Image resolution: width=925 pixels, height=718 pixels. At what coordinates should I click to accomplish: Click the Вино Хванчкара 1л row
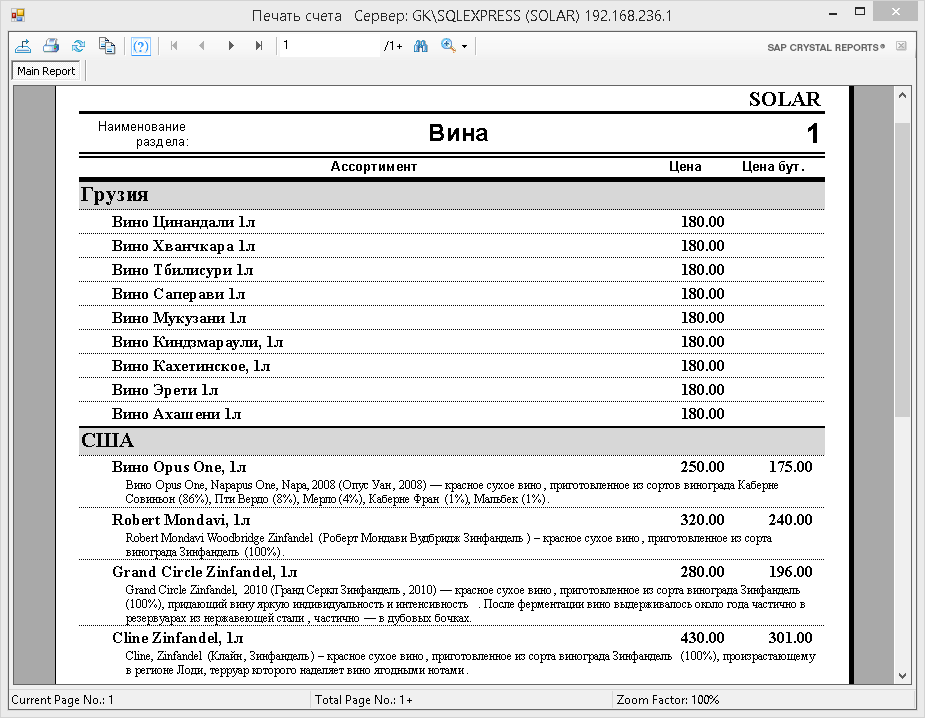point(451,246)
